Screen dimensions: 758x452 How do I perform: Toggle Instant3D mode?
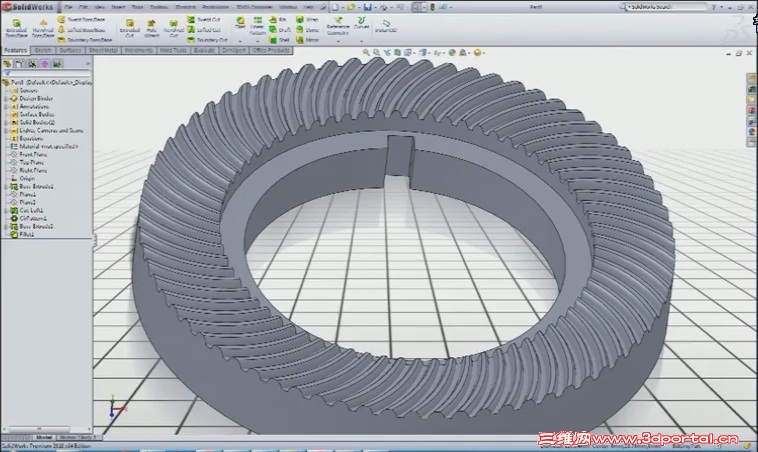click(386, 26)
